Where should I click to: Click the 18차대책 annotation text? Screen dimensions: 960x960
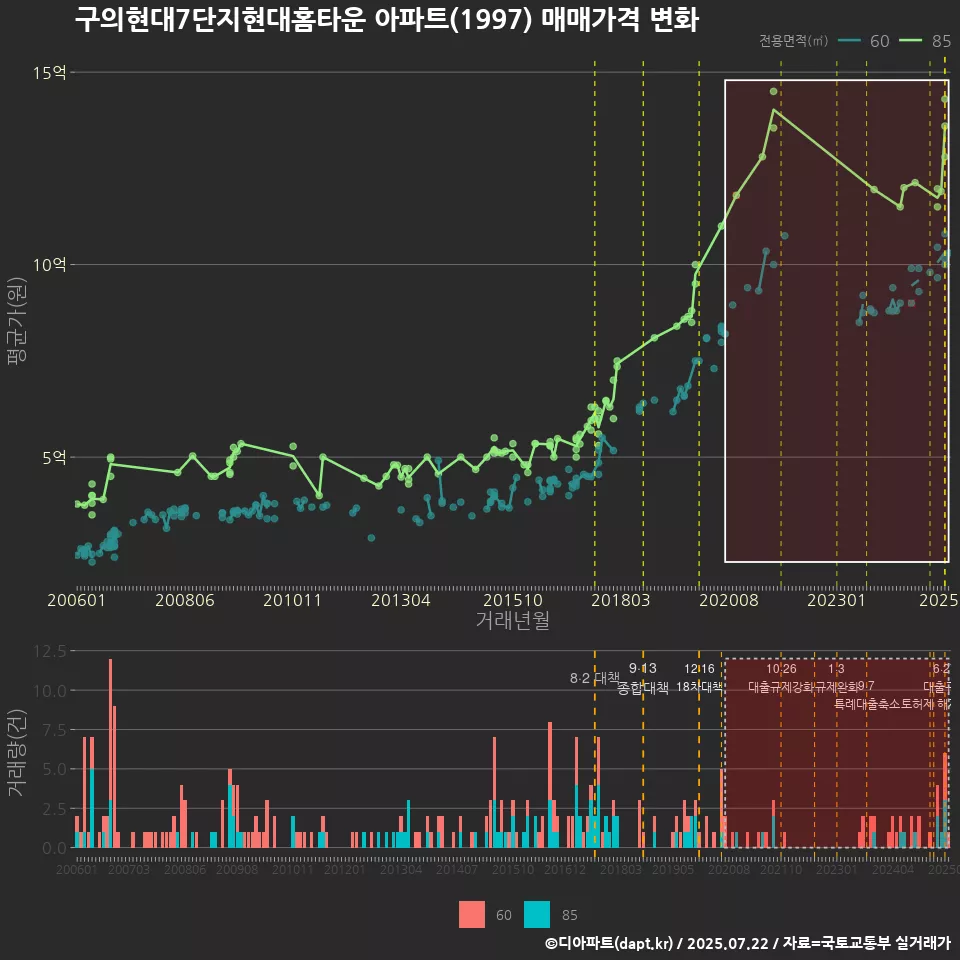(x=700, y=686)
